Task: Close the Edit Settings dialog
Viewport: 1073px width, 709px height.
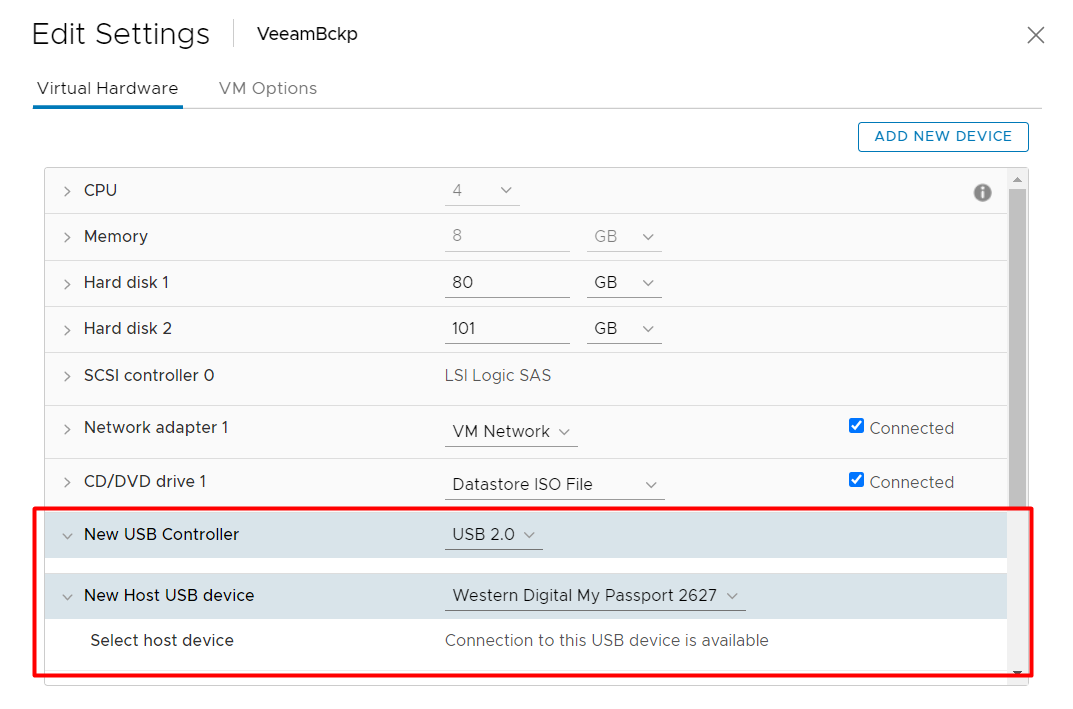Action: point(1035,36)
